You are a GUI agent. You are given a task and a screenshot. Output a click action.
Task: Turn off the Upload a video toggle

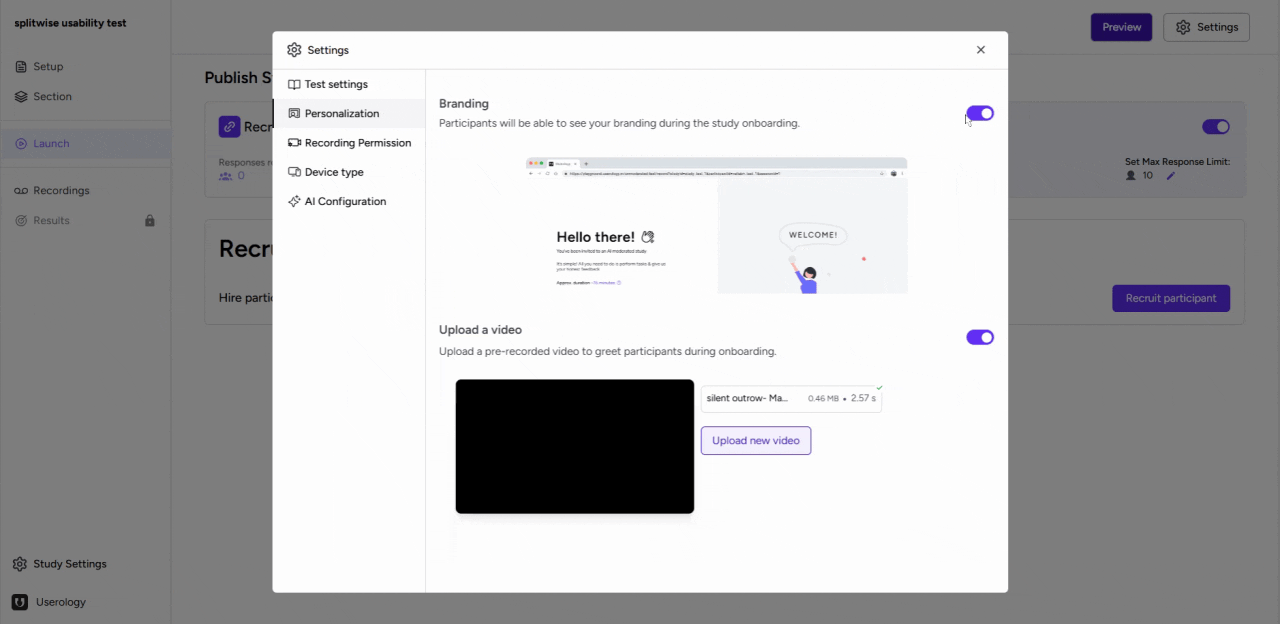tap(980, 337)
